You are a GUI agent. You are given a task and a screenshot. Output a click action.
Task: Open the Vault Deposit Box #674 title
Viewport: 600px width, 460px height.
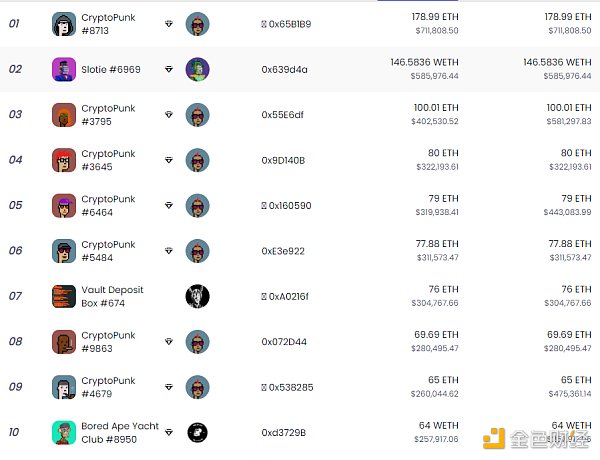coord(112,296)
